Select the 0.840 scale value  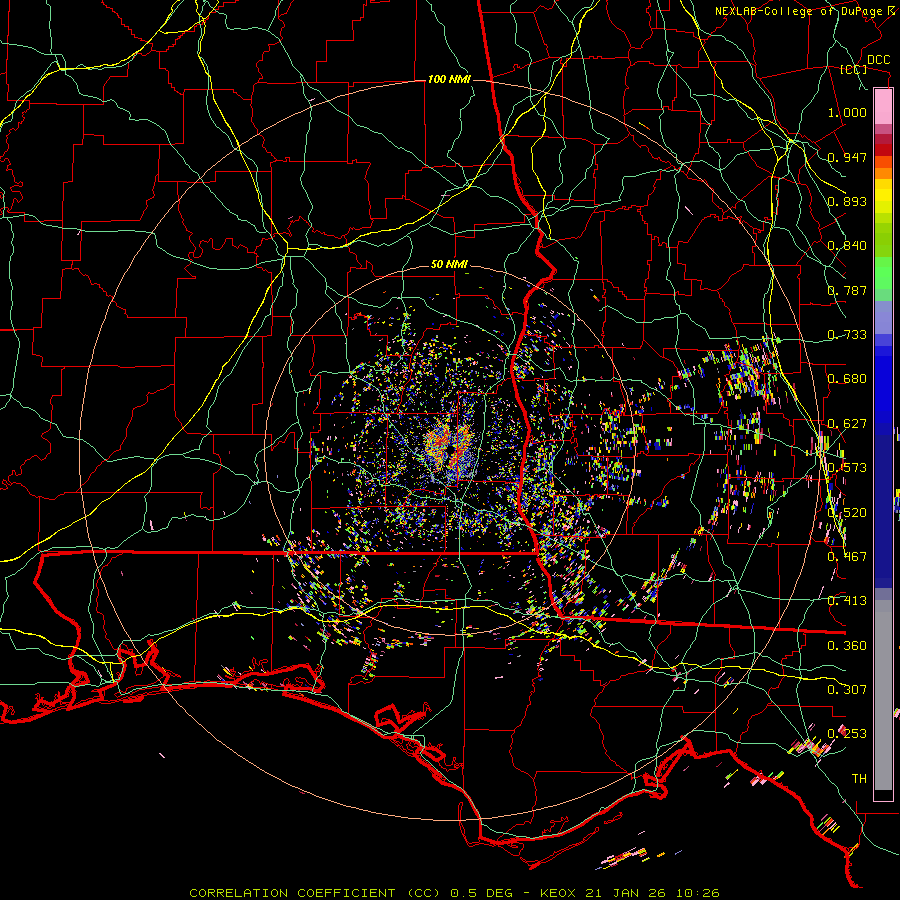[x=847, y=246]
